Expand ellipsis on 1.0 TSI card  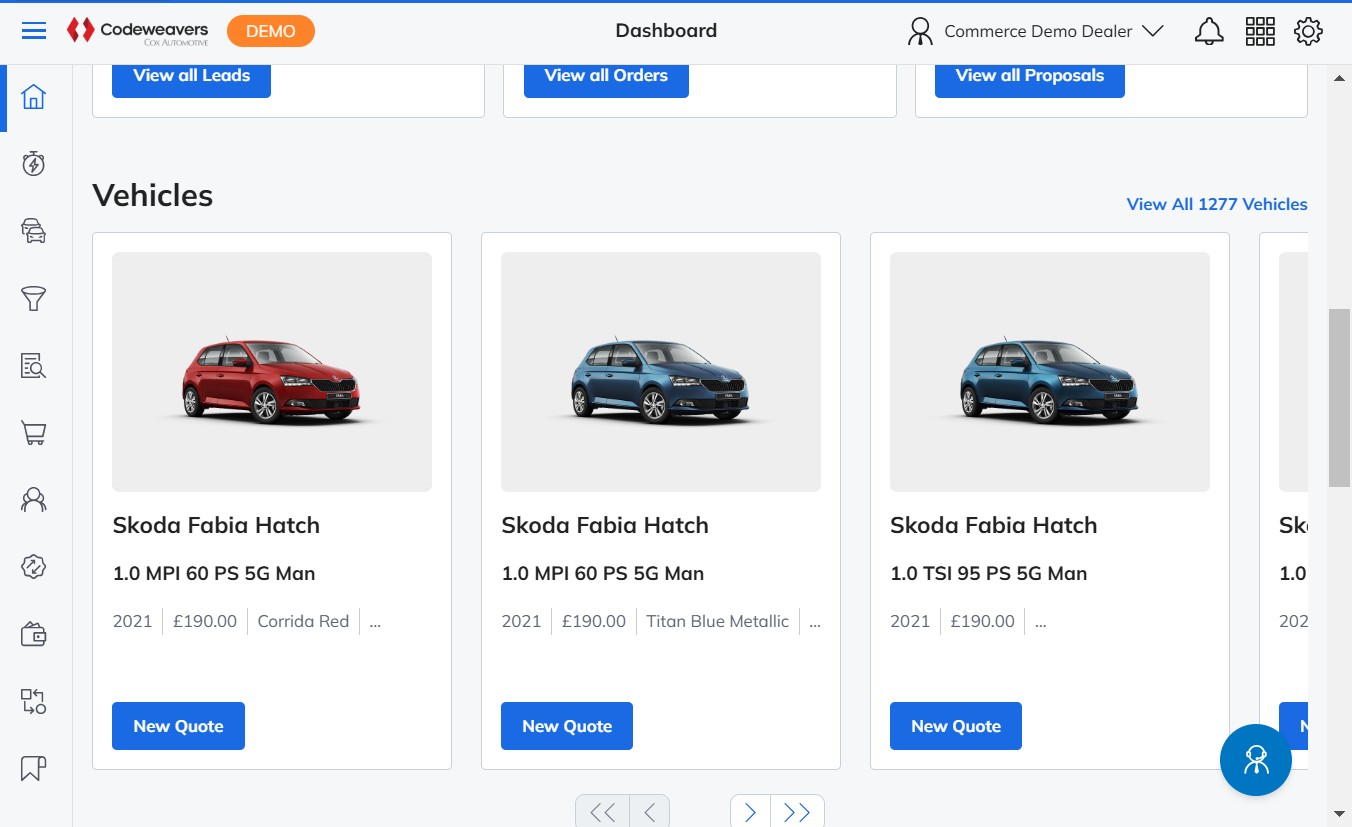(x=1041, y=621)
